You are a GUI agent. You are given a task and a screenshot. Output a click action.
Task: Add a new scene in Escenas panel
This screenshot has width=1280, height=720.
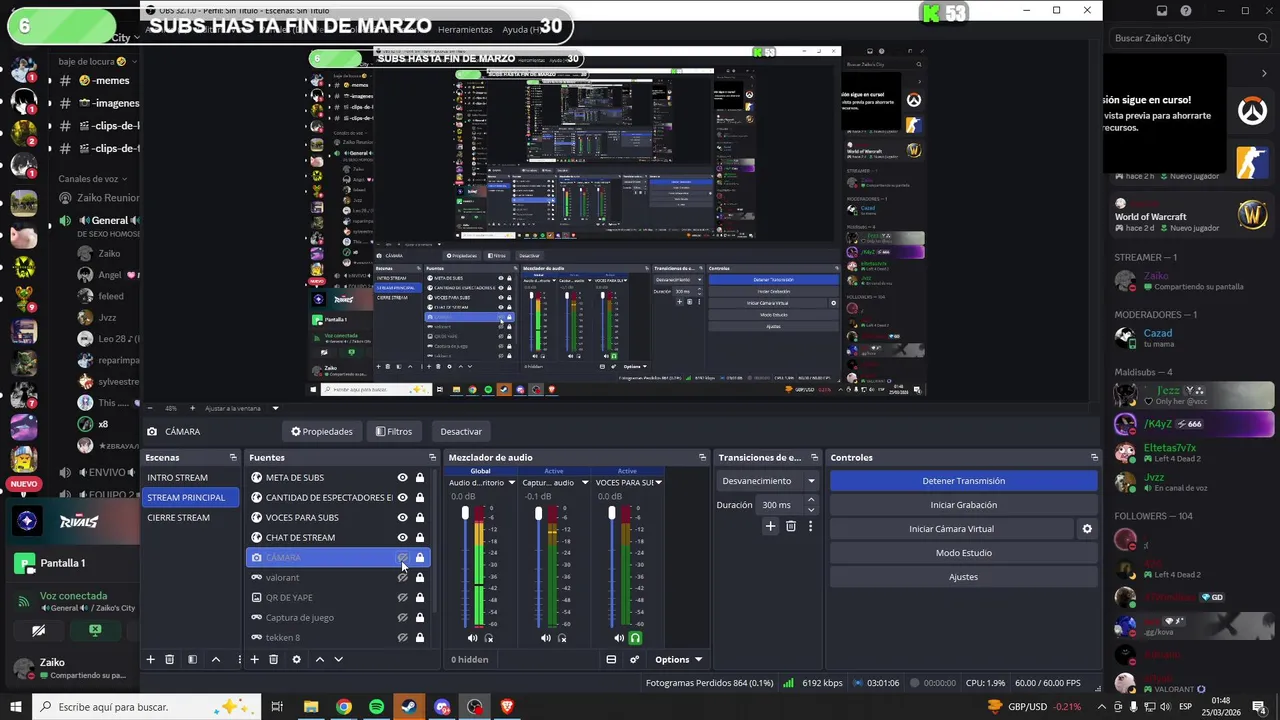(151, 659)
